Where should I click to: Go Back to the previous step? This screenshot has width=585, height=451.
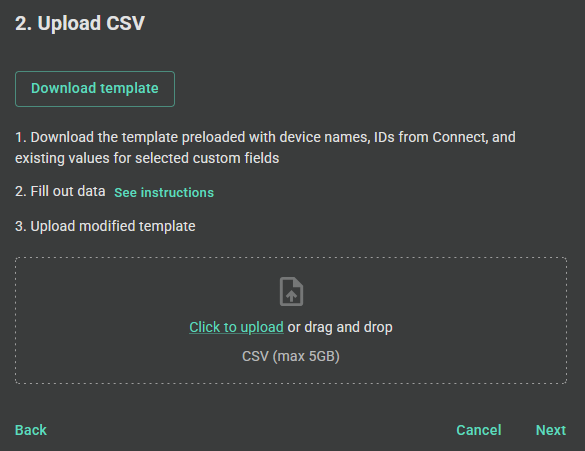click(x=31, y=430)
